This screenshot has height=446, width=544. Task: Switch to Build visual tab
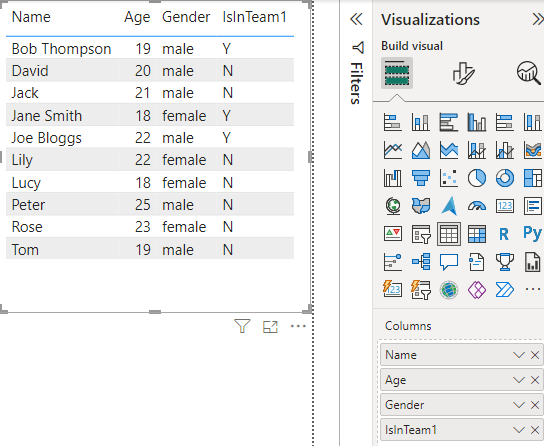[397, 73]
